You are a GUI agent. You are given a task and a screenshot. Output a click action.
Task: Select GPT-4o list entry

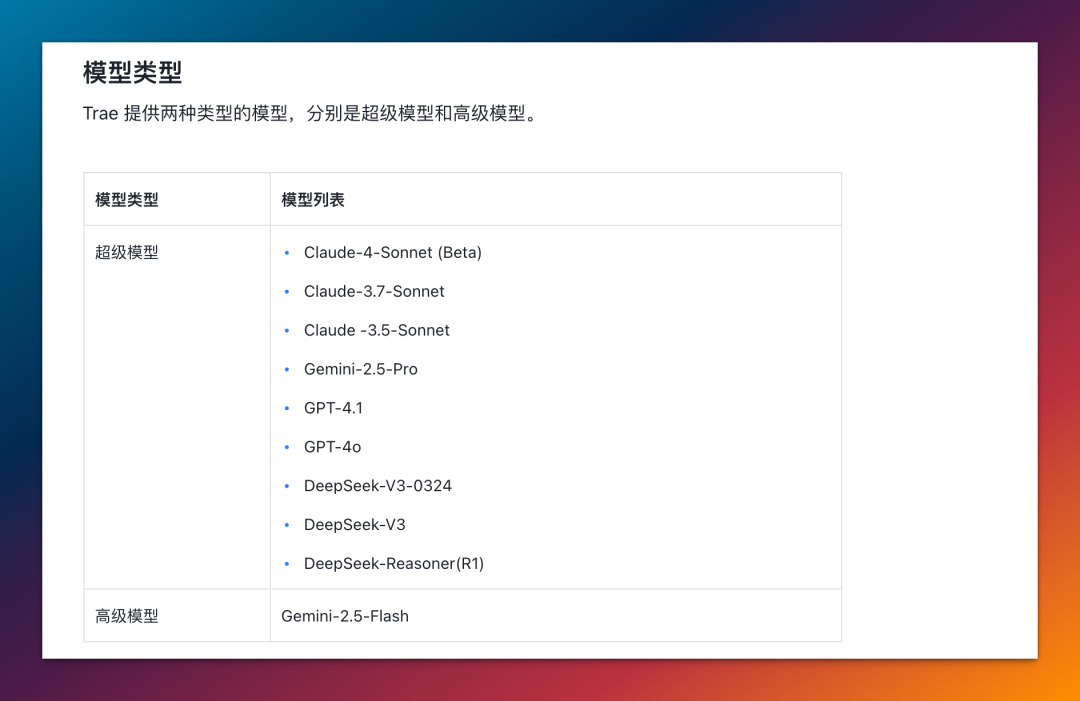[333, 447]
